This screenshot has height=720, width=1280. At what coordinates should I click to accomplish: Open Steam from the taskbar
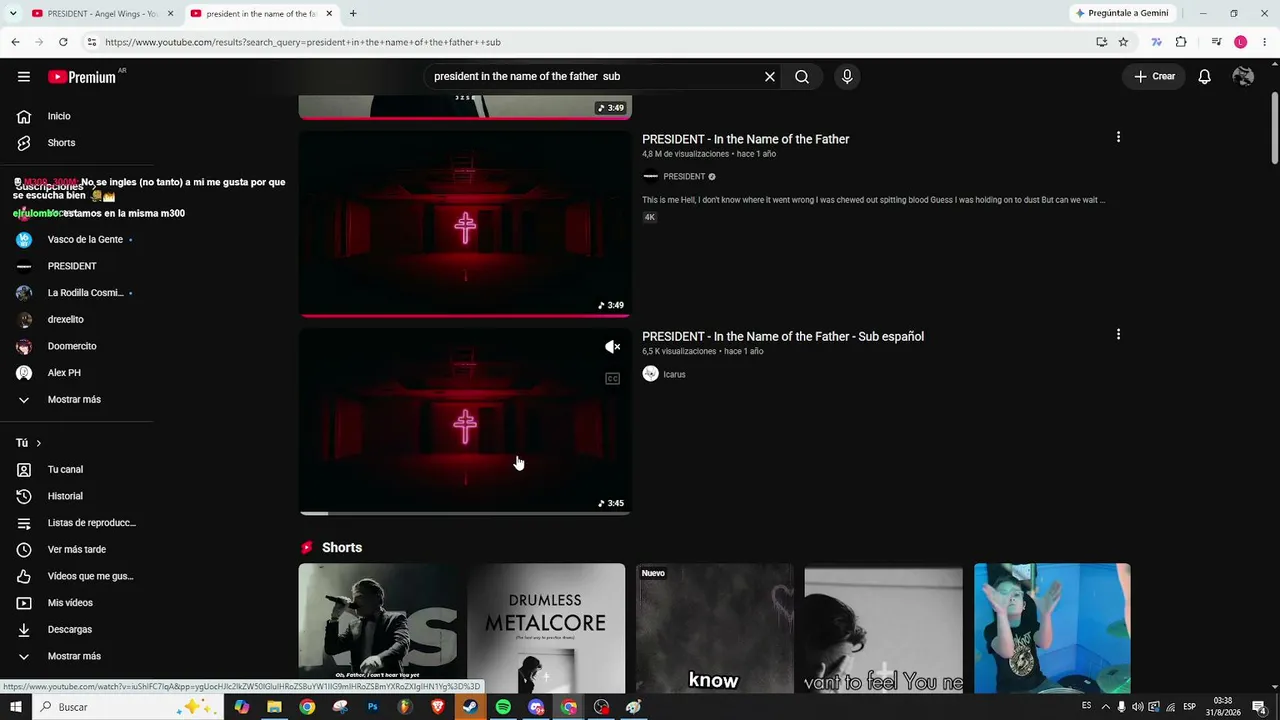pos(470,707)
